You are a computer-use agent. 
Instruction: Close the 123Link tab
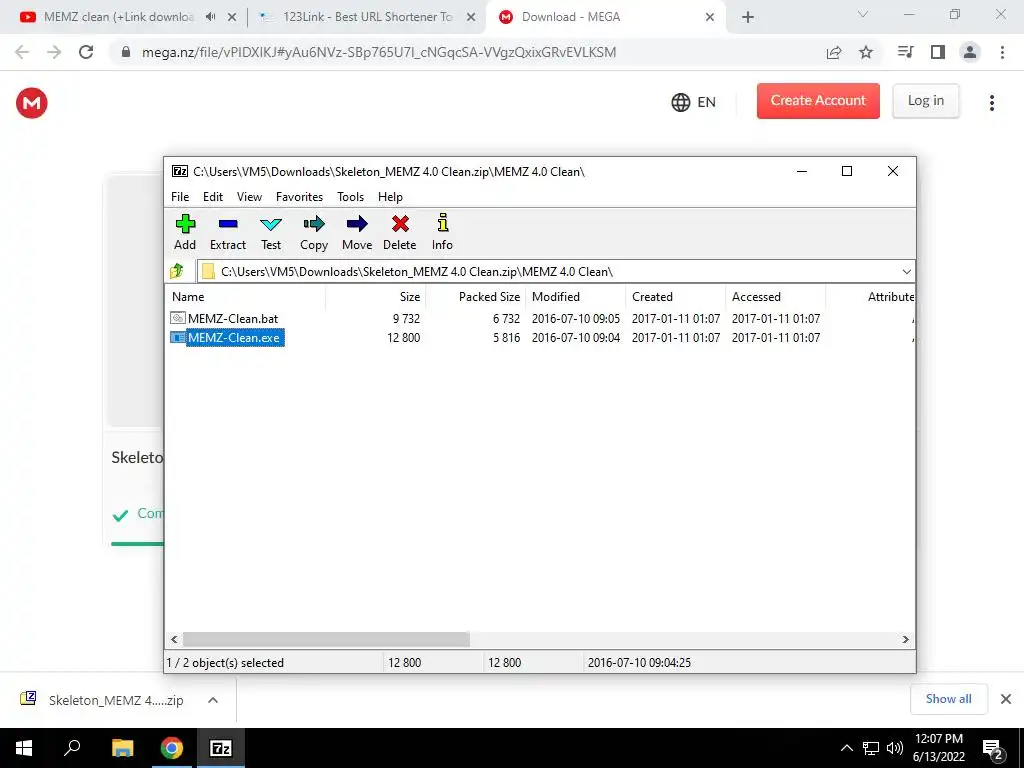[x=471, y=18]
